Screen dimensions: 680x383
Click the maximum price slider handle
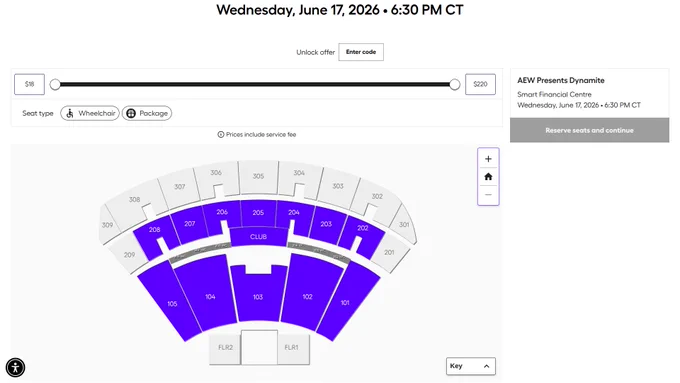coord(454,85)
